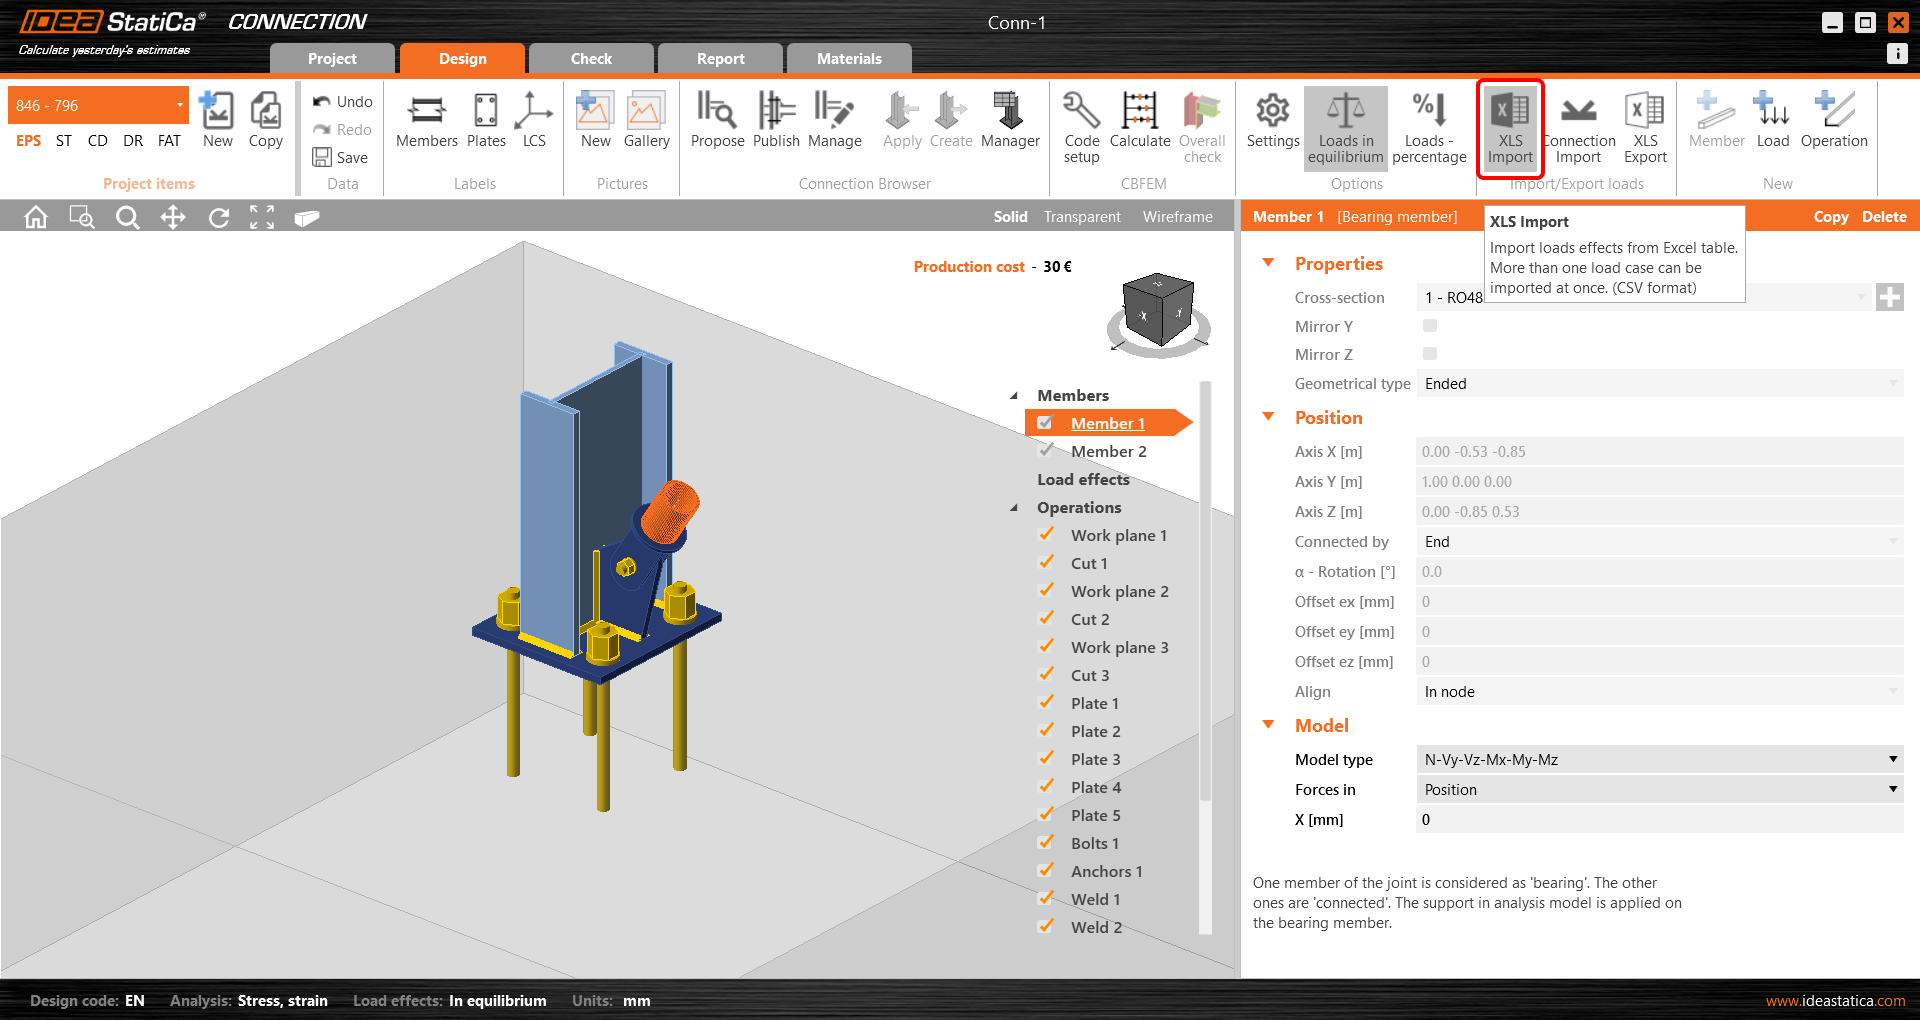Screen dimensions: 1920x1020
Task: Switch view to Wireframe mode
Action: pos(1177,217)
